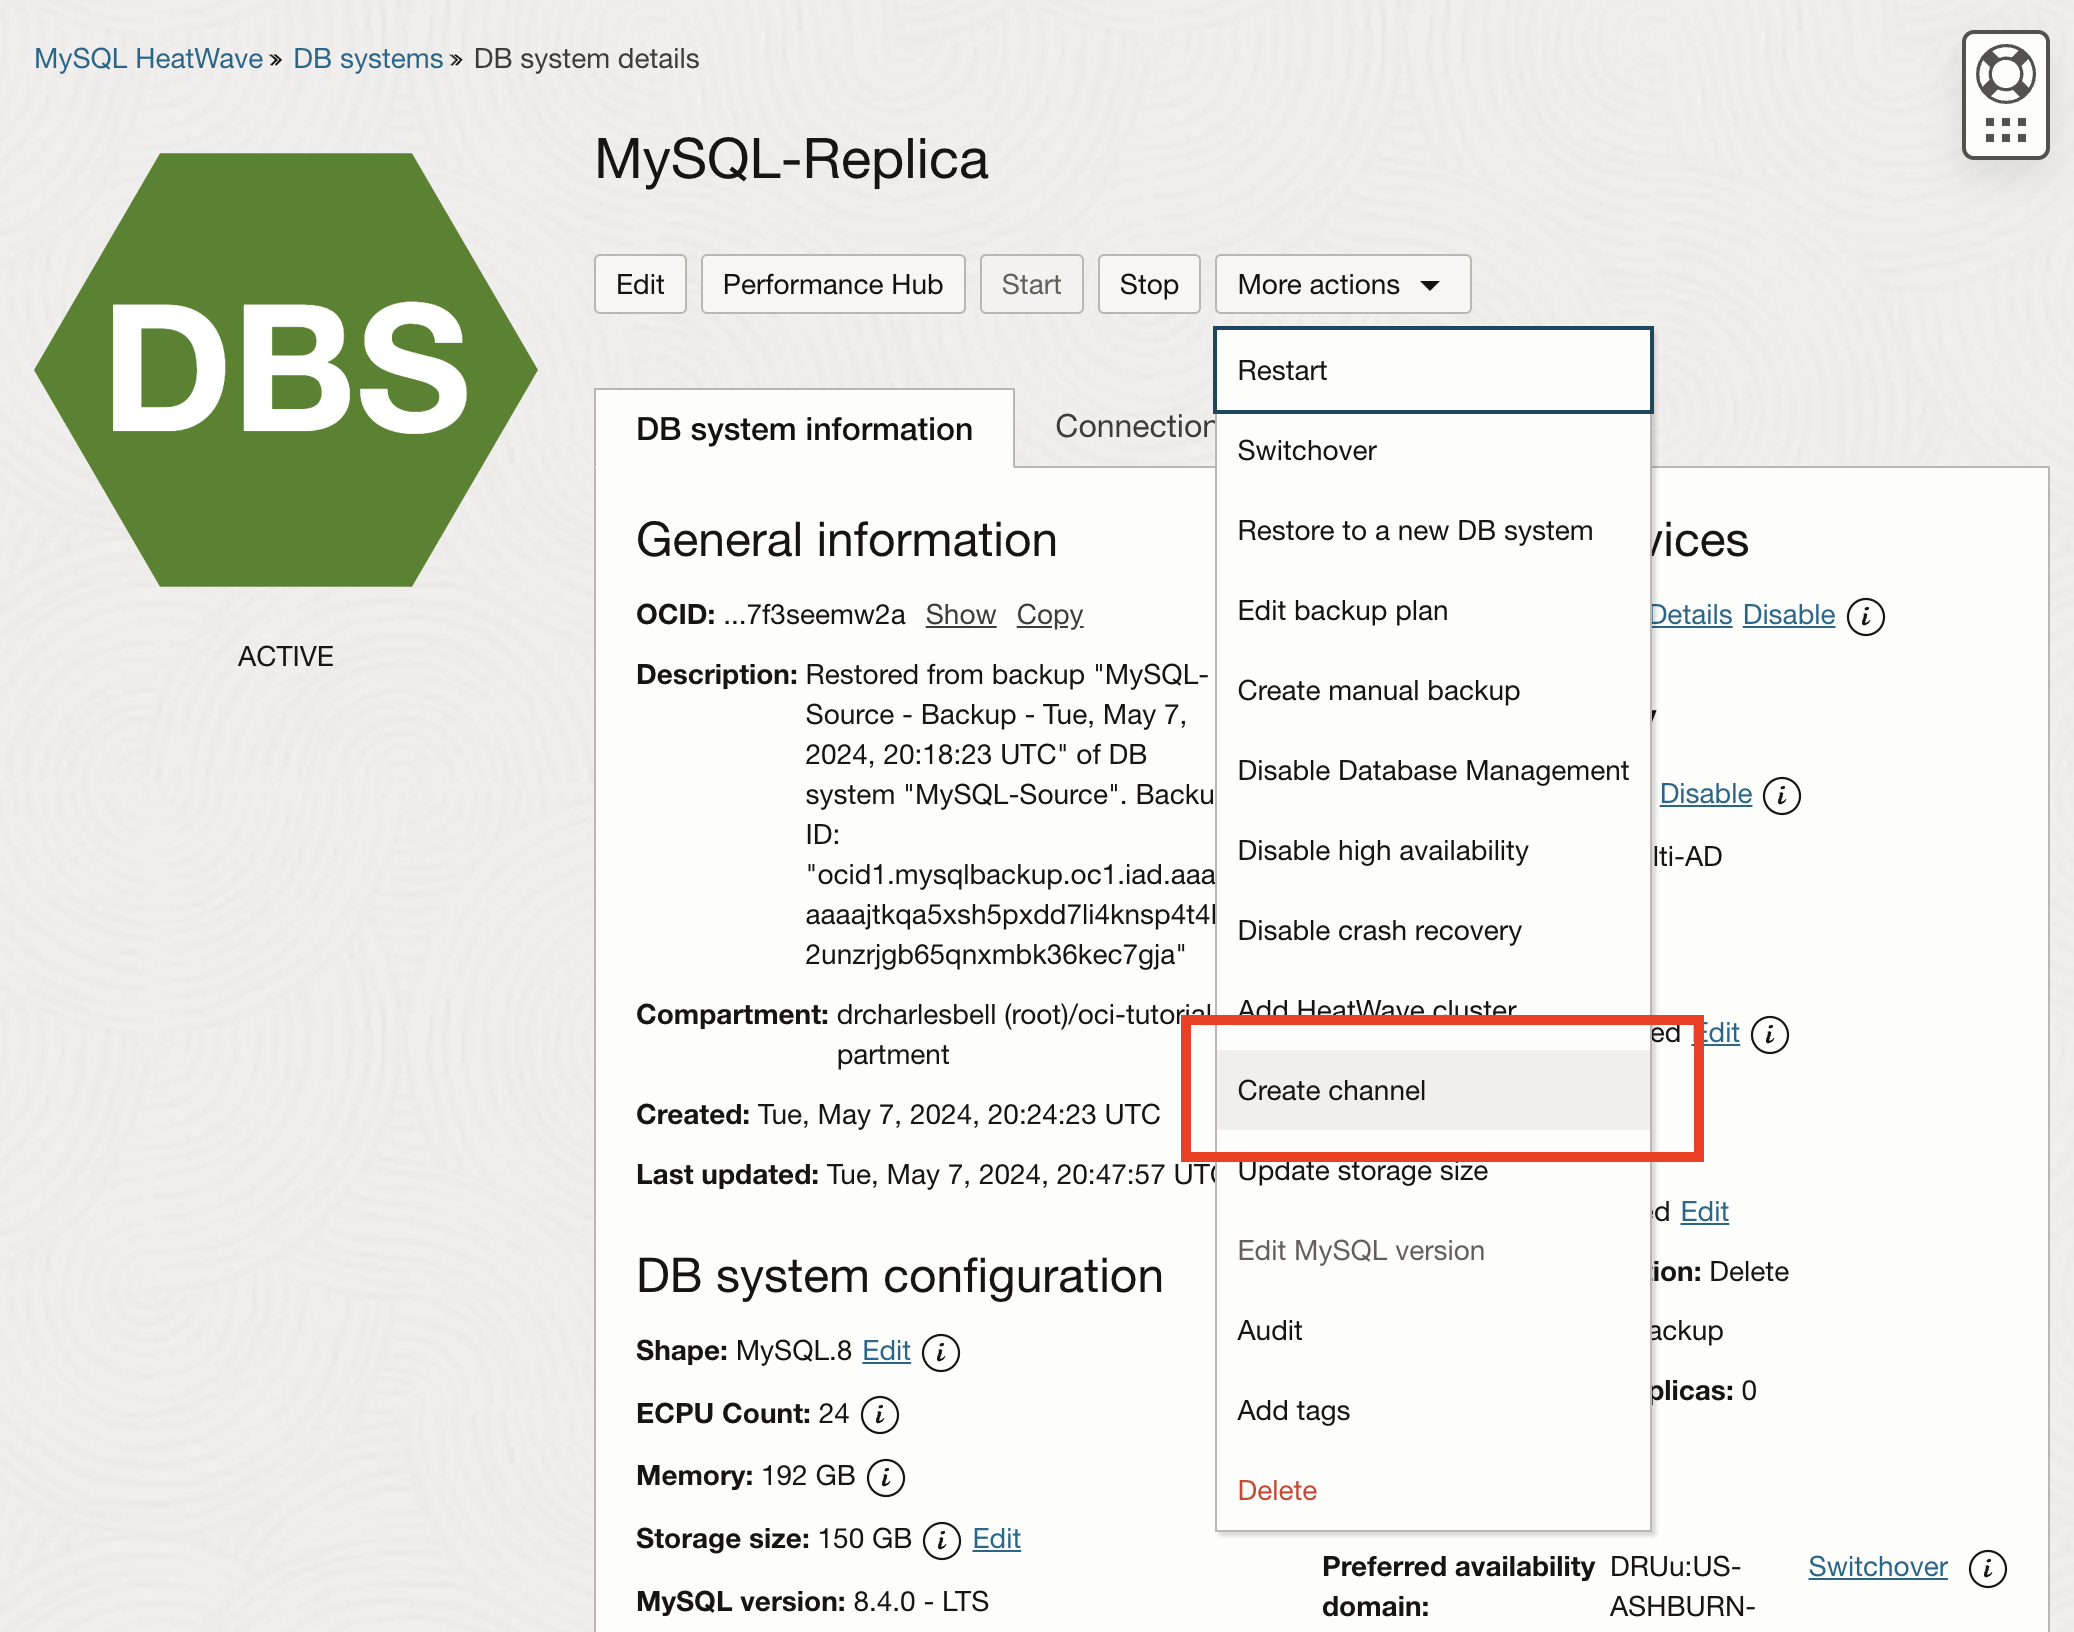Click Delete in the actions menu

1277,1490
